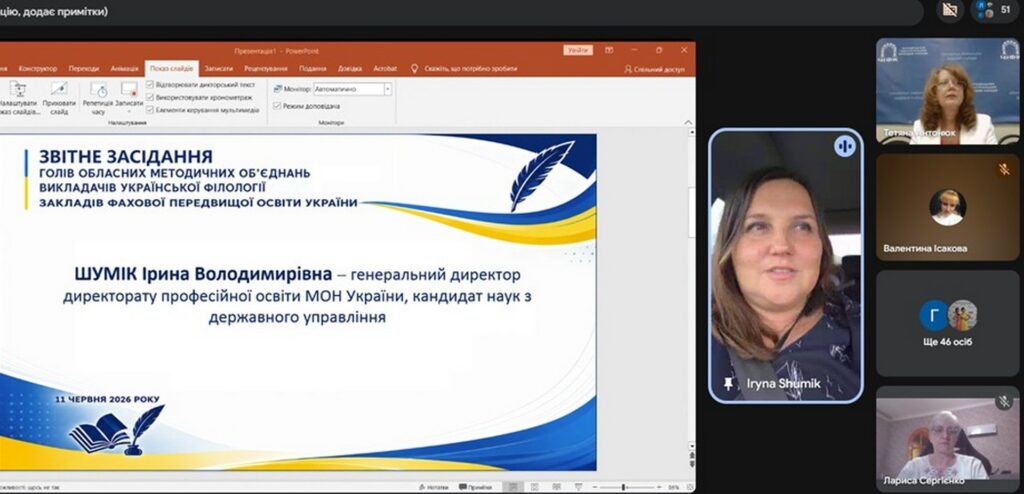
Task: Click 'Скажіть, що потрібно зробити' search box
Action: click(x=470, y=69)
